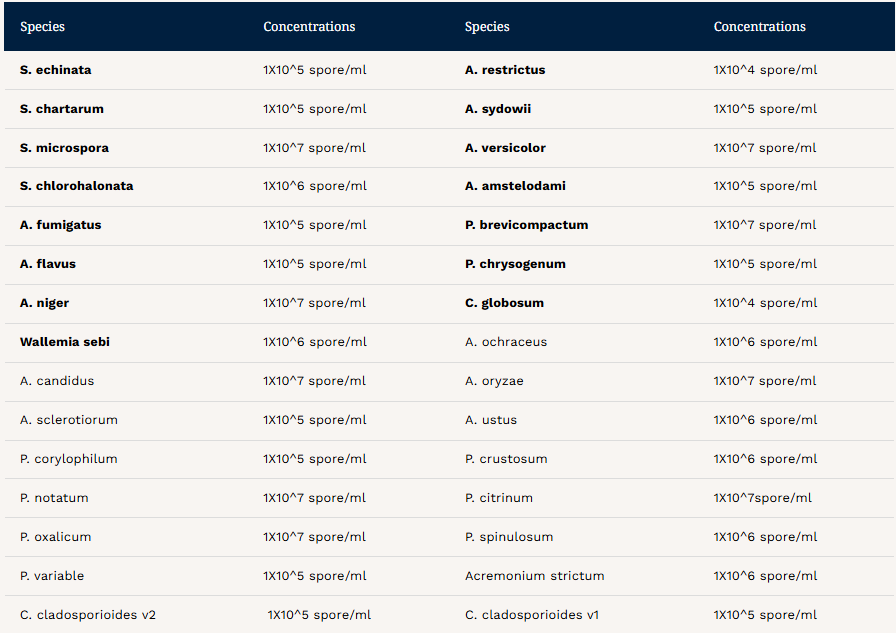Click the A. fumigatus table entry
896x633 pixels.
point(61,225)
